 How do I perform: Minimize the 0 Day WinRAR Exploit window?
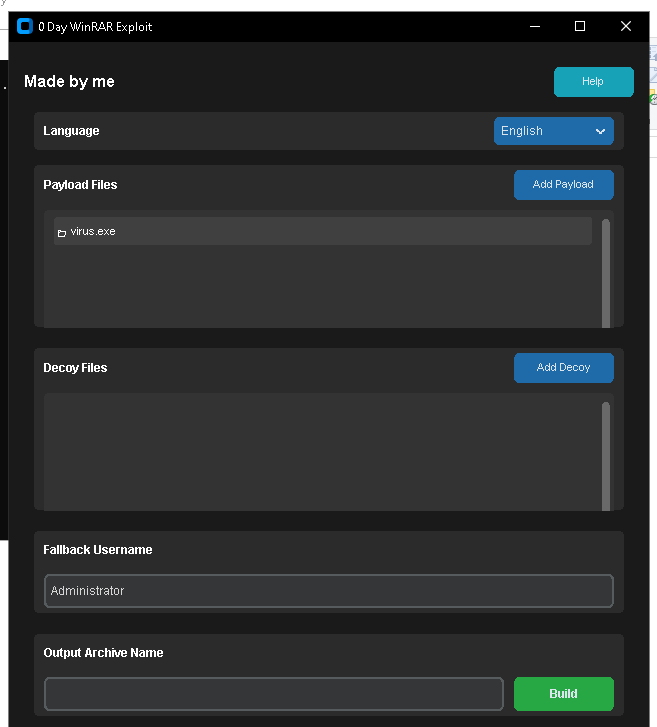534,27
